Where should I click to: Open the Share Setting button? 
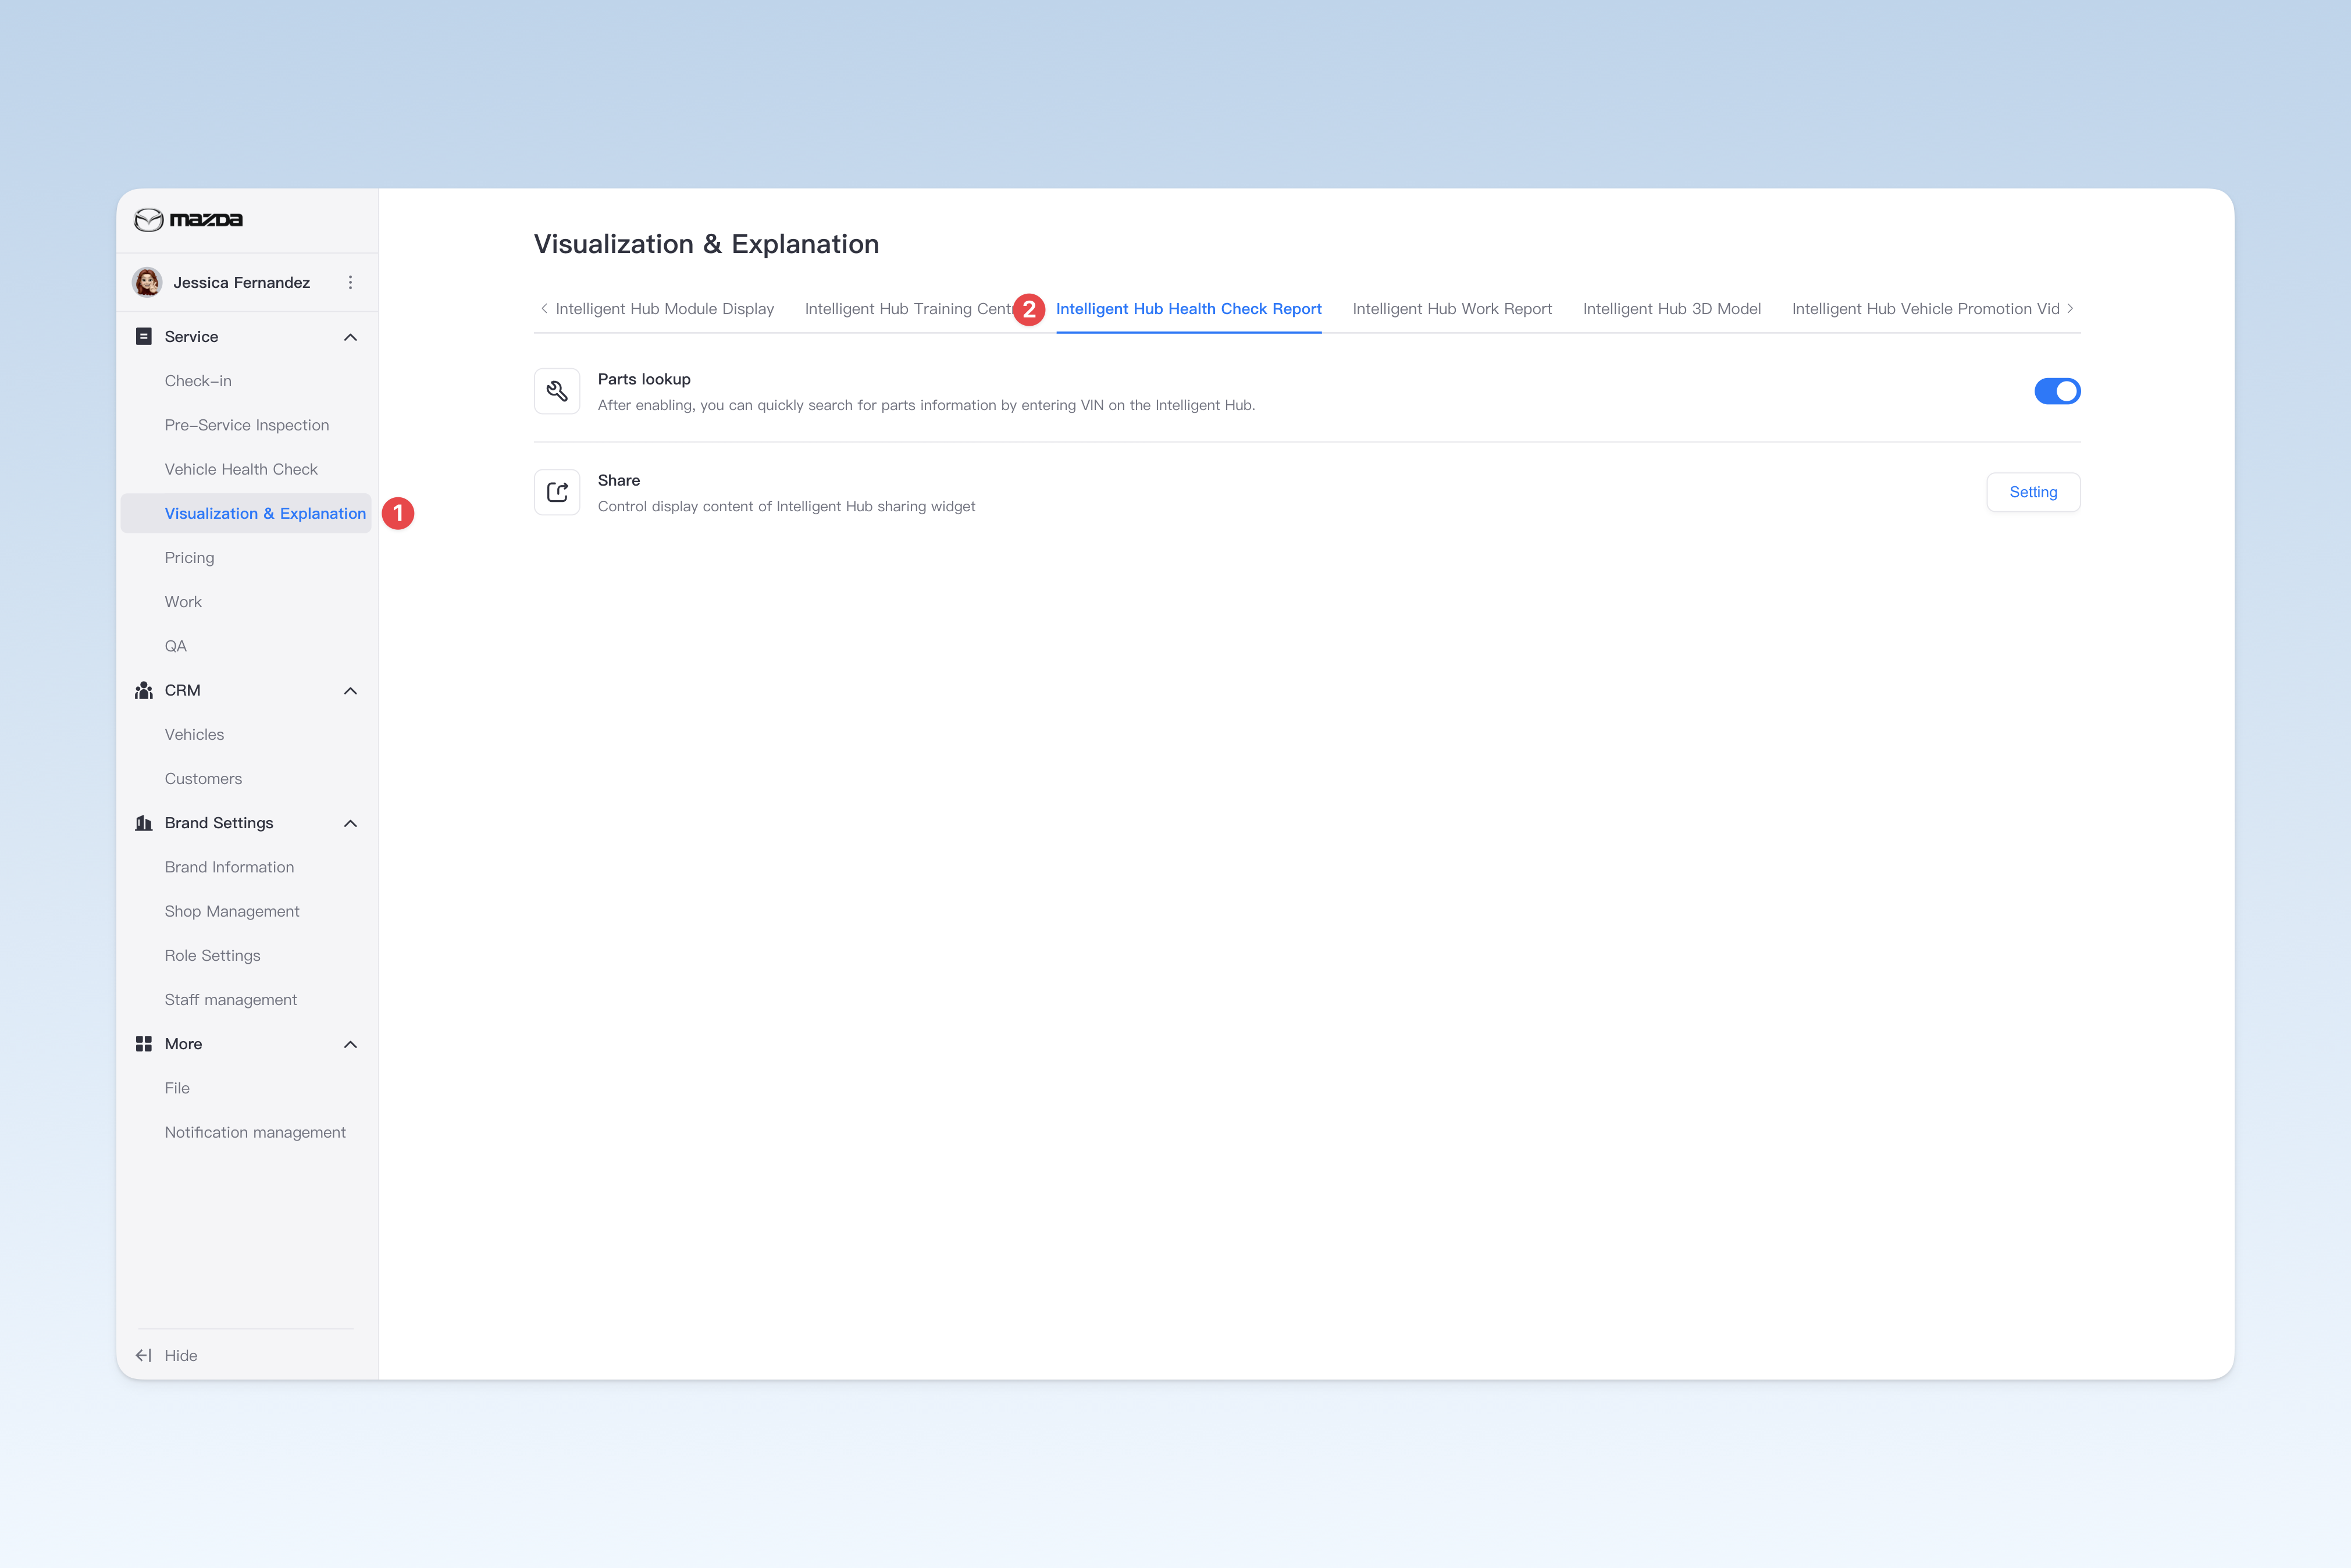(2033, 492)
